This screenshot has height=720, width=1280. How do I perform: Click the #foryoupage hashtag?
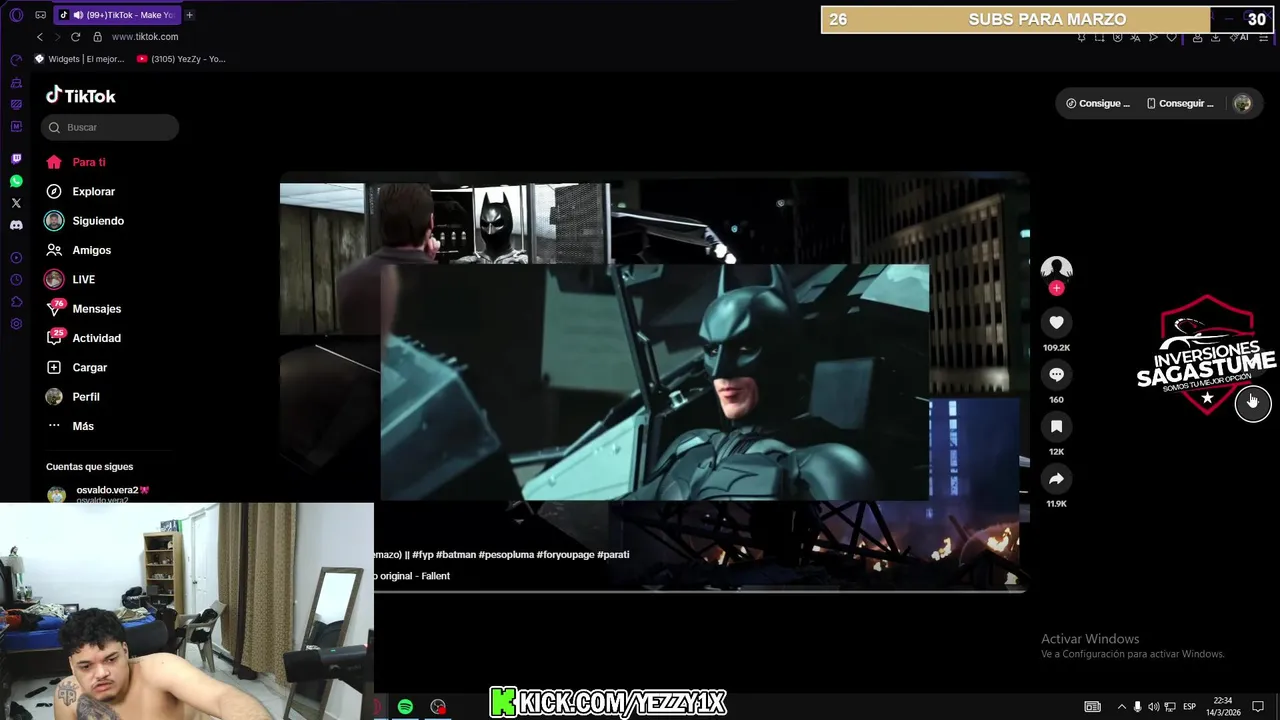point(565,554)
